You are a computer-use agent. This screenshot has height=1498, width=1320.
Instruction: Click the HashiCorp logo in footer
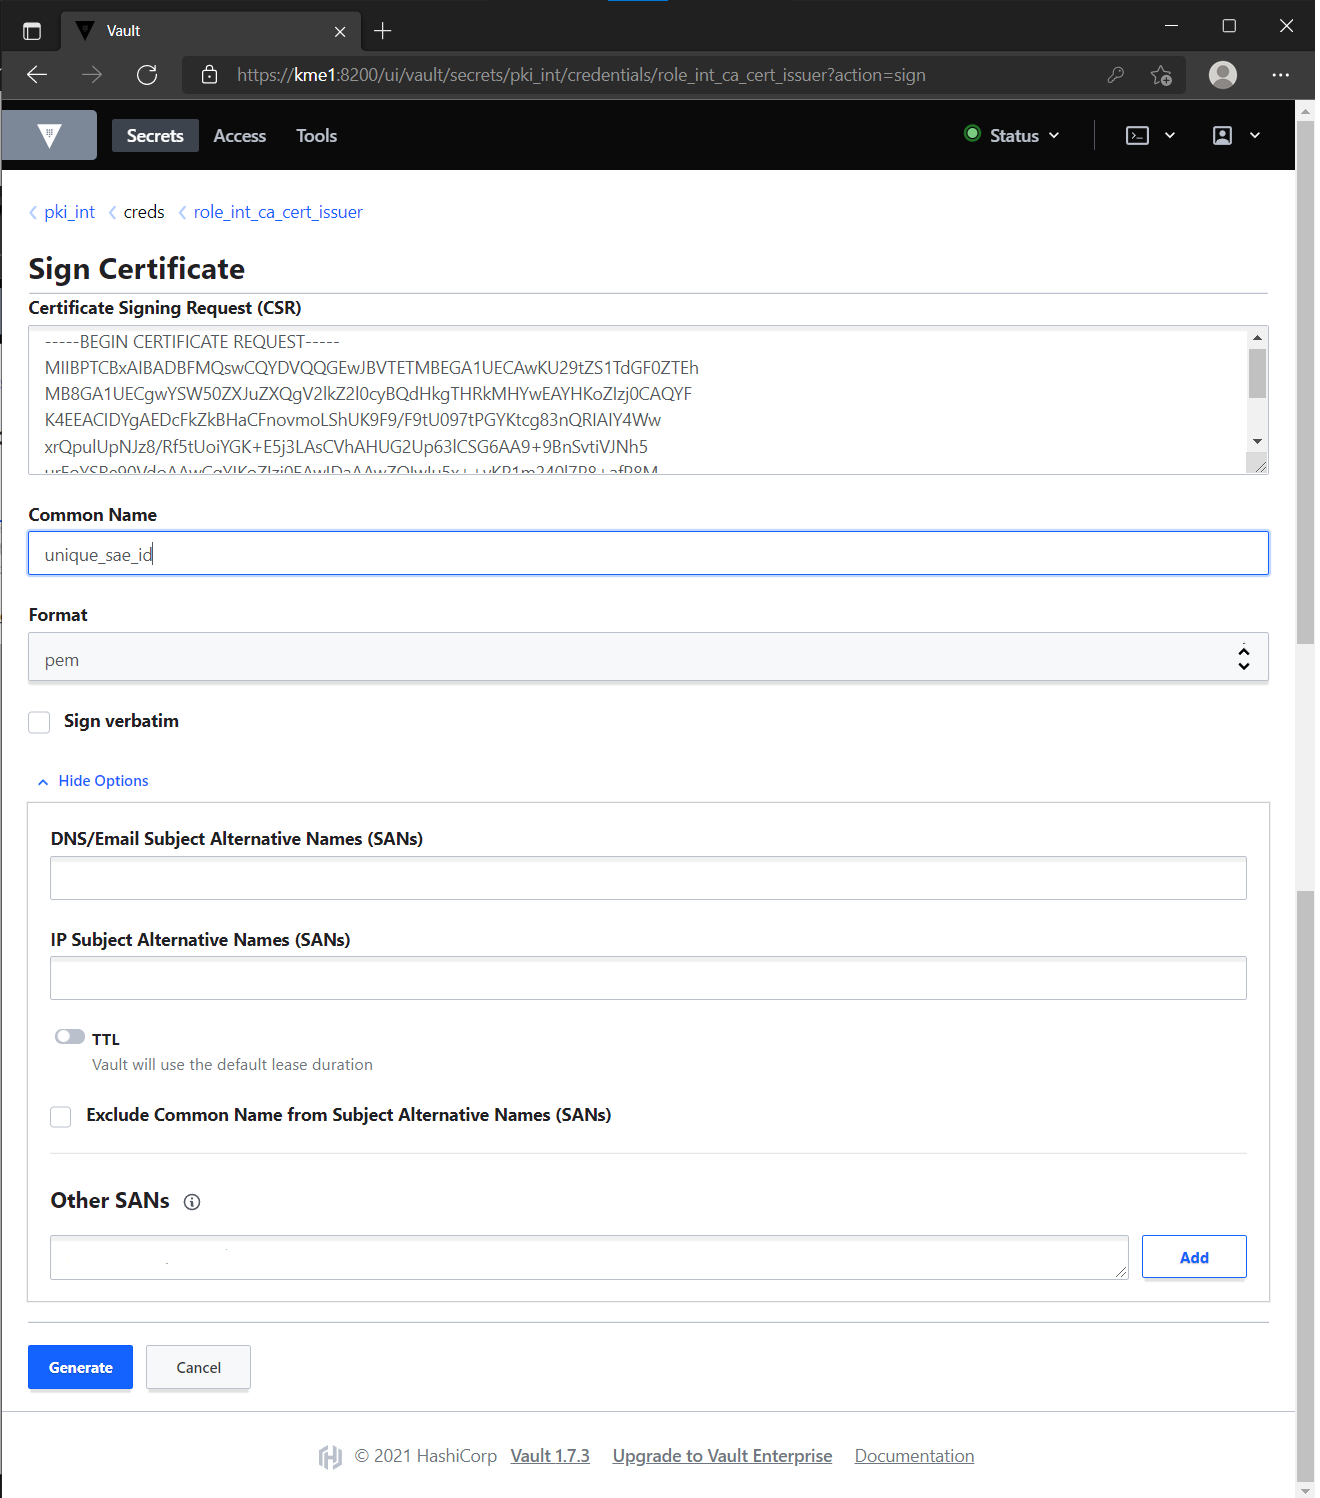coord(330,1457)
